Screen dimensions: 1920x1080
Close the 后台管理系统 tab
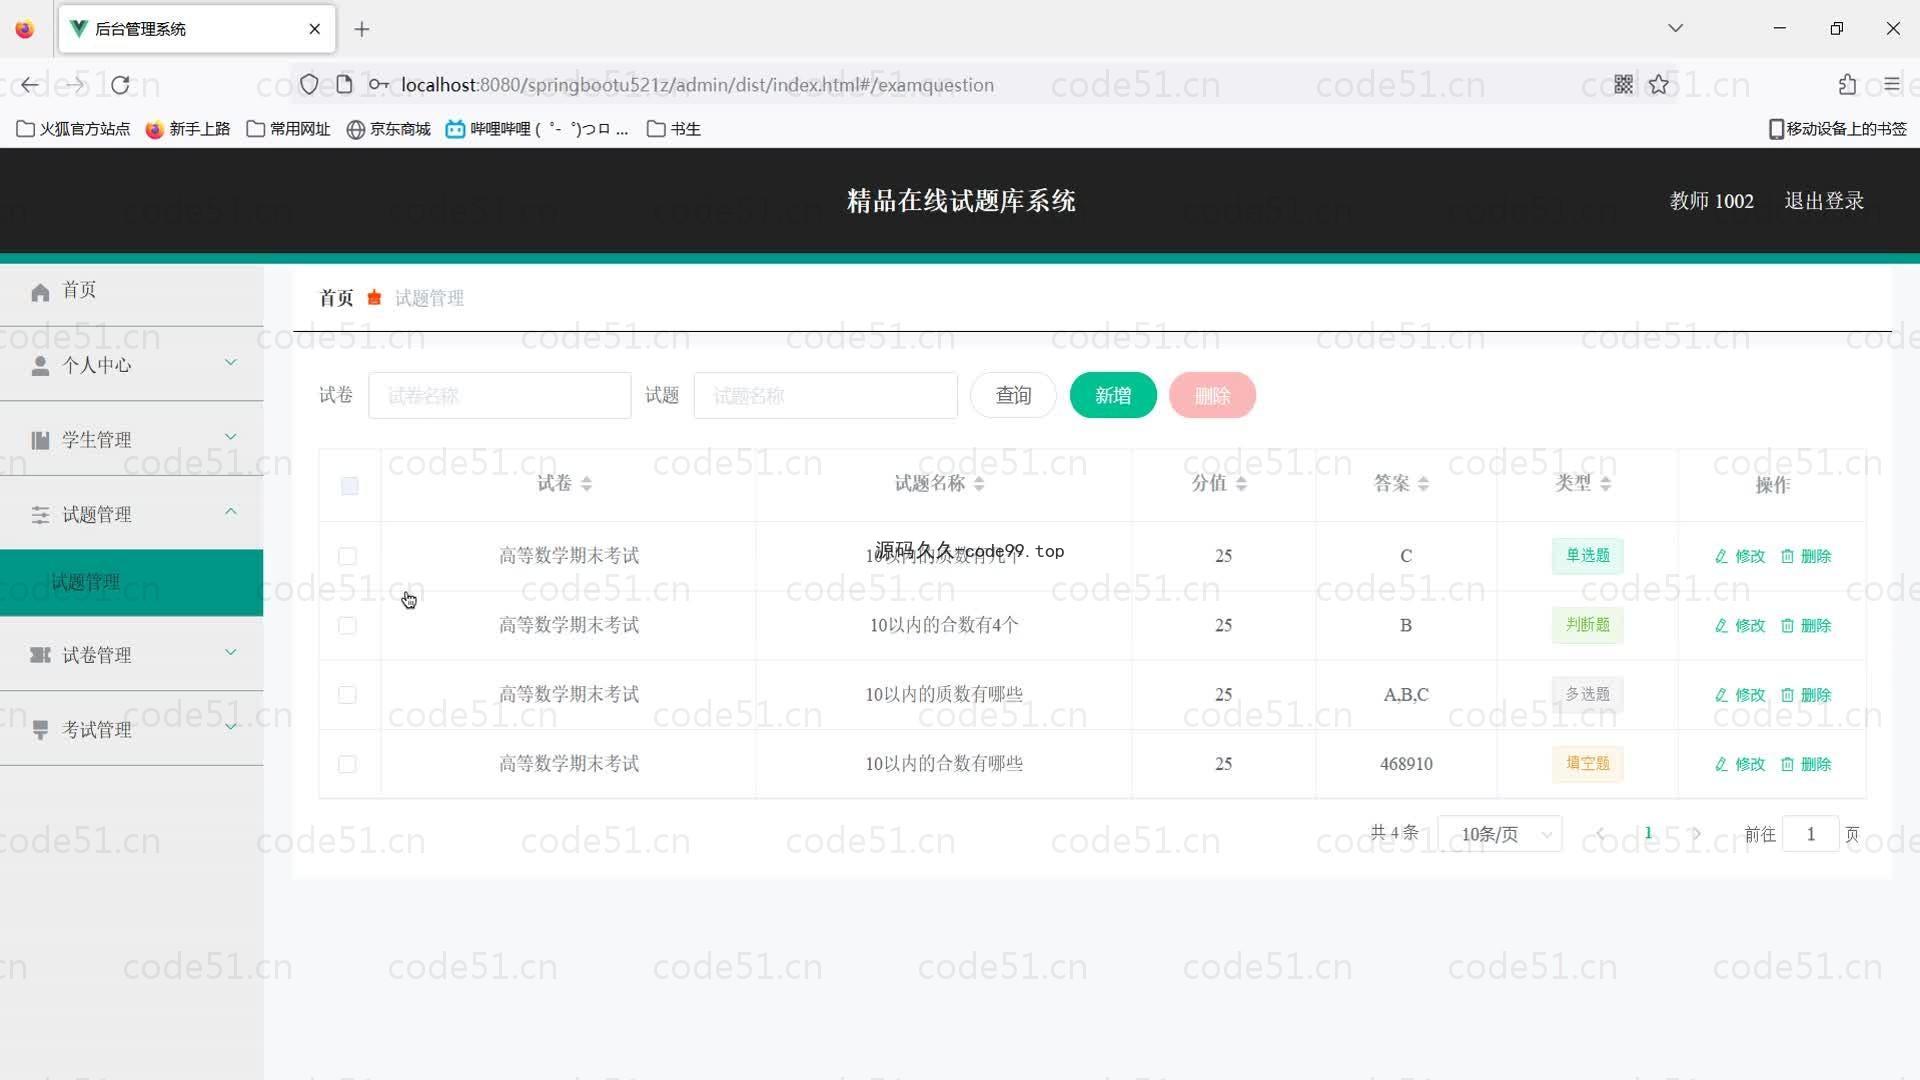click(315, 29)
